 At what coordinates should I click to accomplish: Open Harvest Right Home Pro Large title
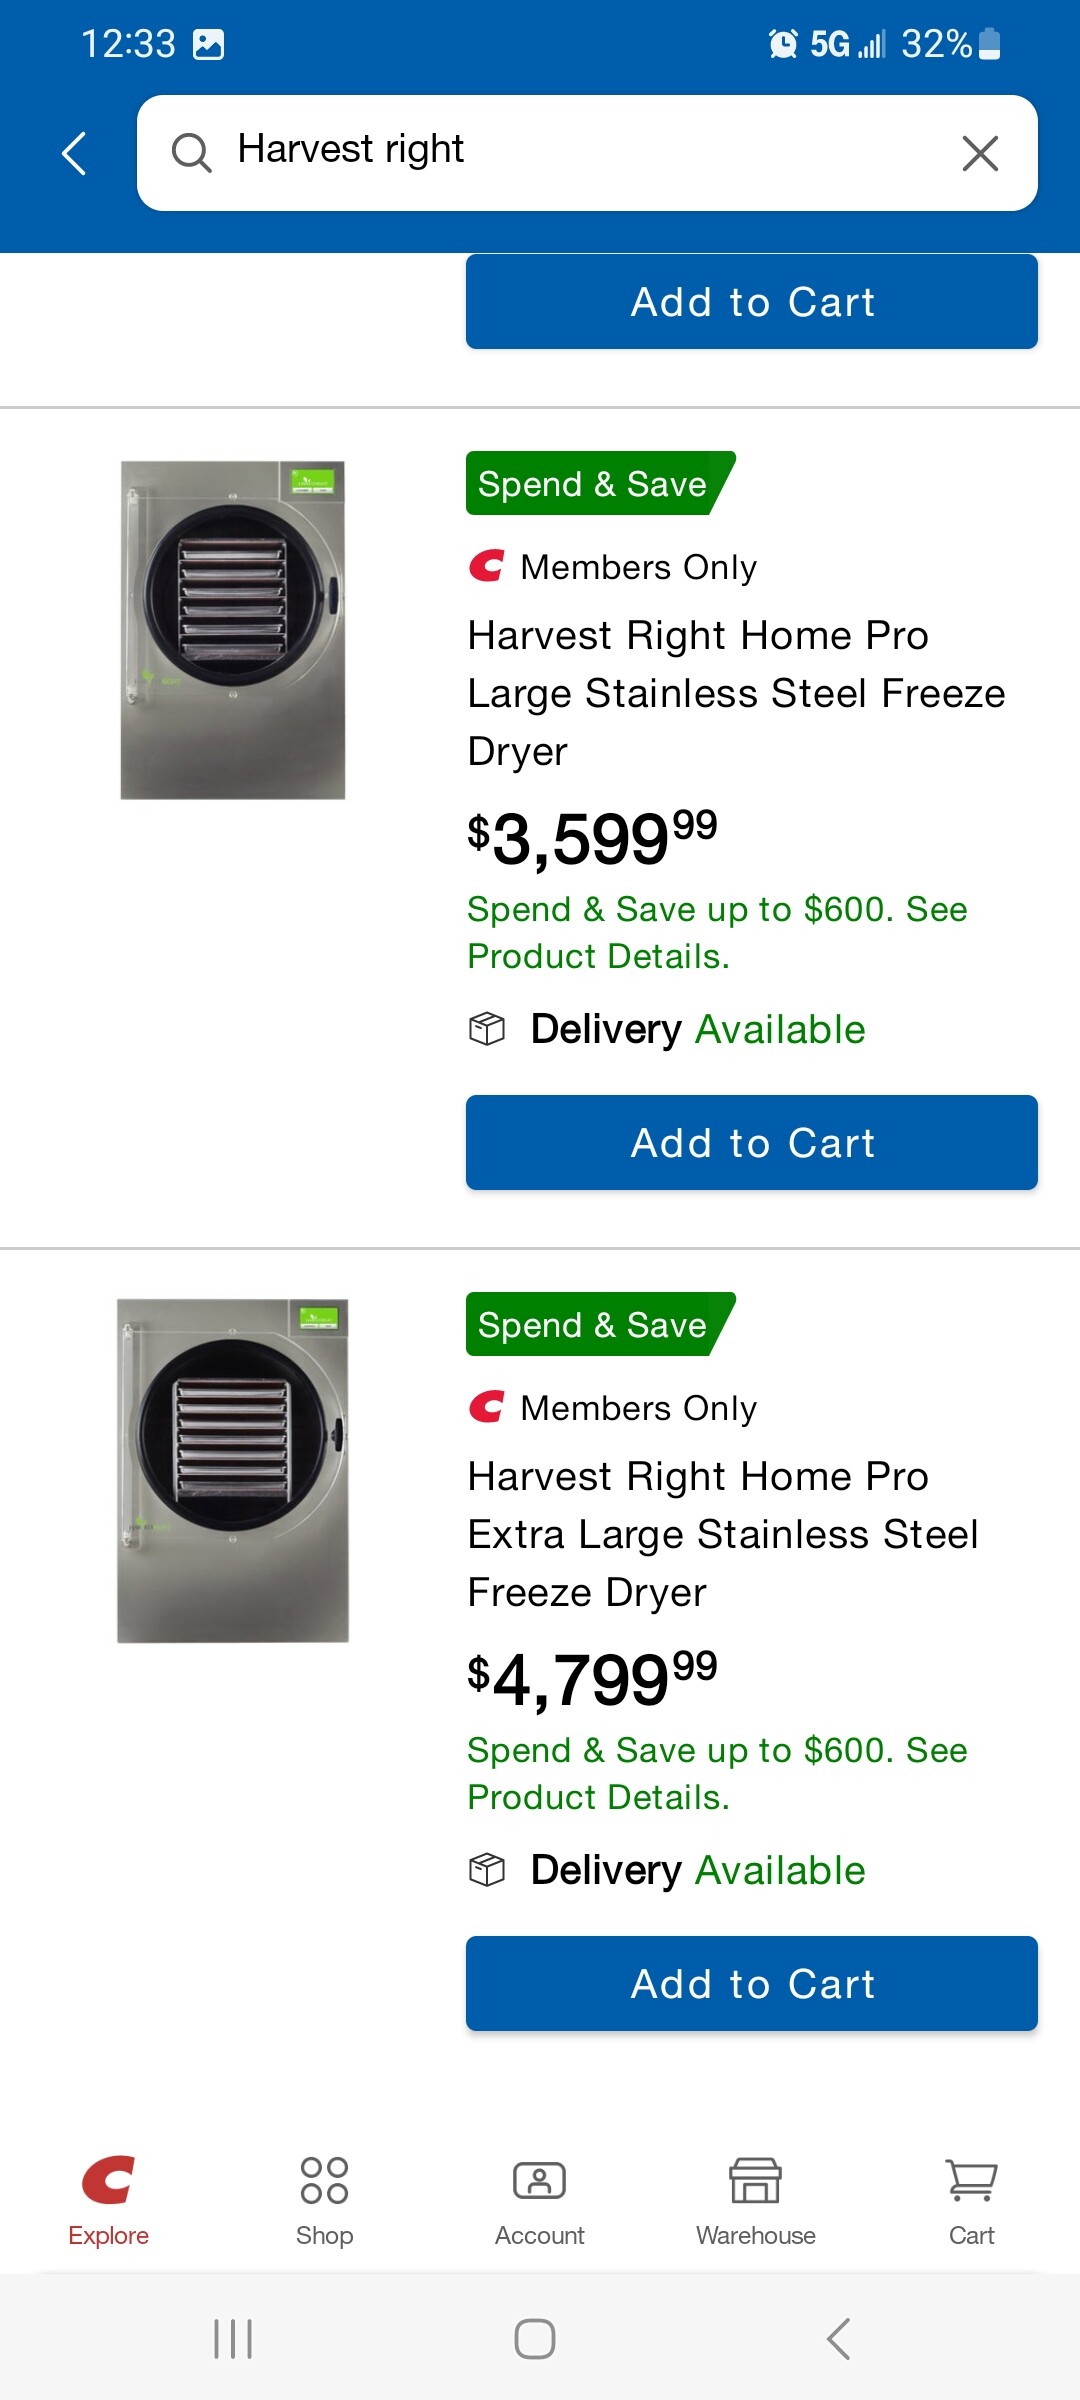[x=736, y=693]
